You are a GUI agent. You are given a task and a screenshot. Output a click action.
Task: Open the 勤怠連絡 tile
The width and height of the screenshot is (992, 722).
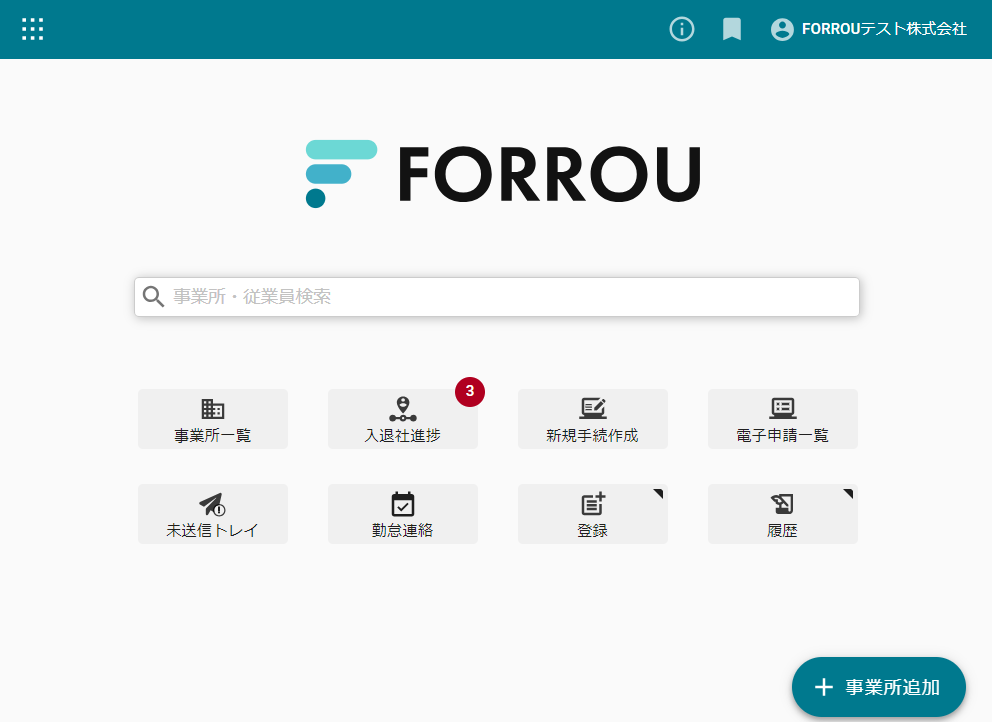click(402, 514)
